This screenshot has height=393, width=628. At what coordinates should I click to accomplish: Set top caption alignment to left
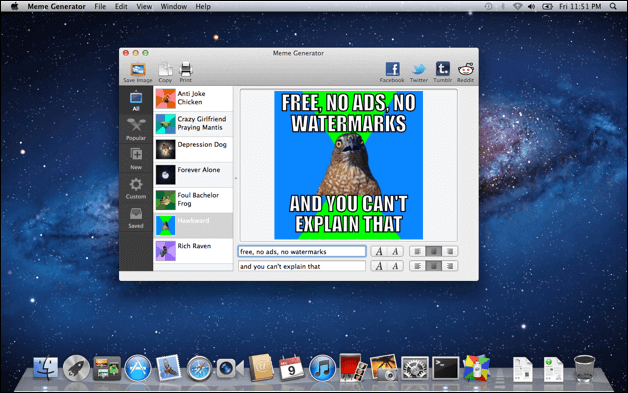tap(417, 252)
